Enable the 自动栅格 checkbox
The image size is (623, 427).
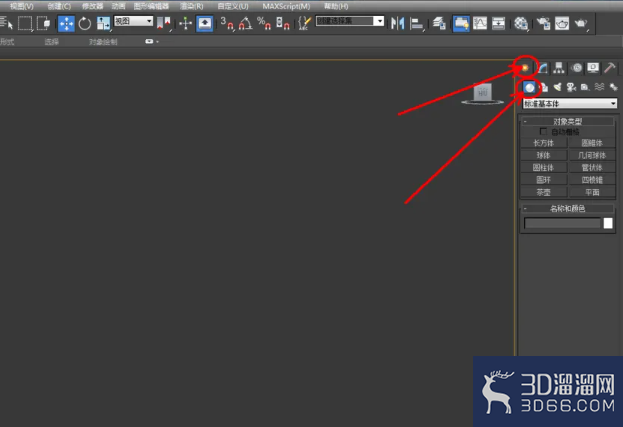coord(543,131)
